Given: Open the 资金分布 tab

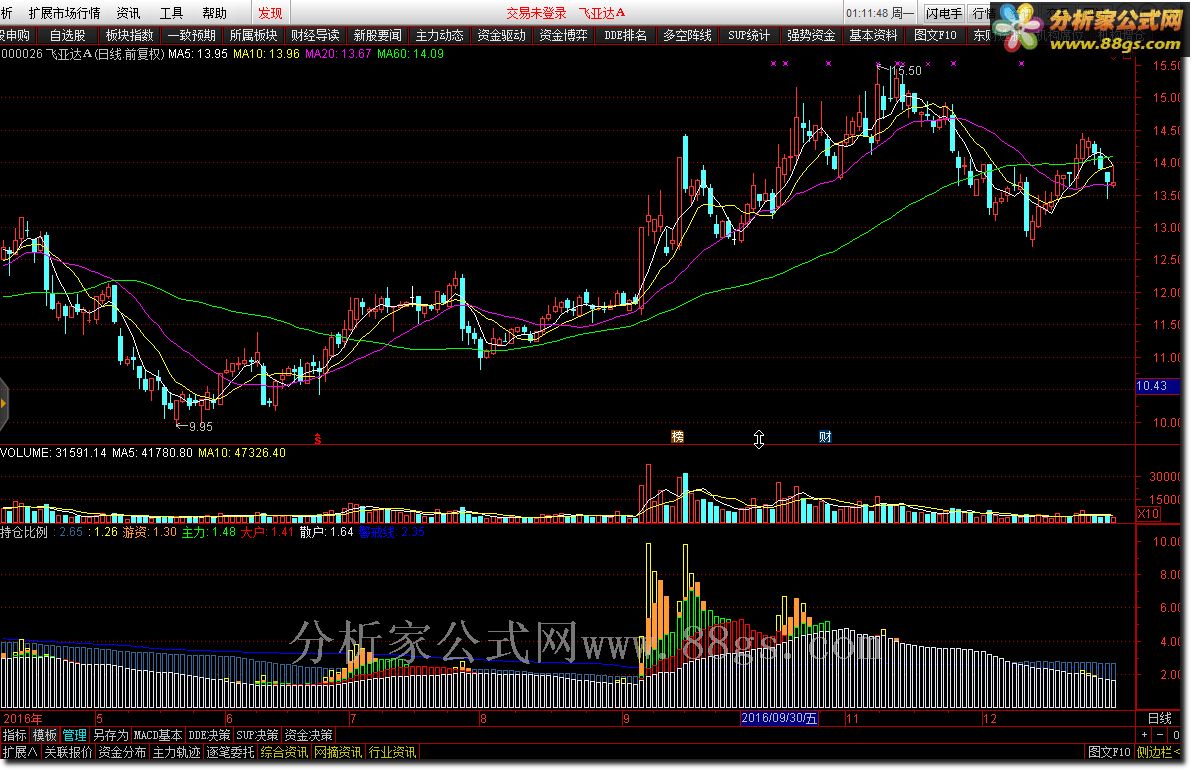Looking at the screenshot, I should point(122,752).
